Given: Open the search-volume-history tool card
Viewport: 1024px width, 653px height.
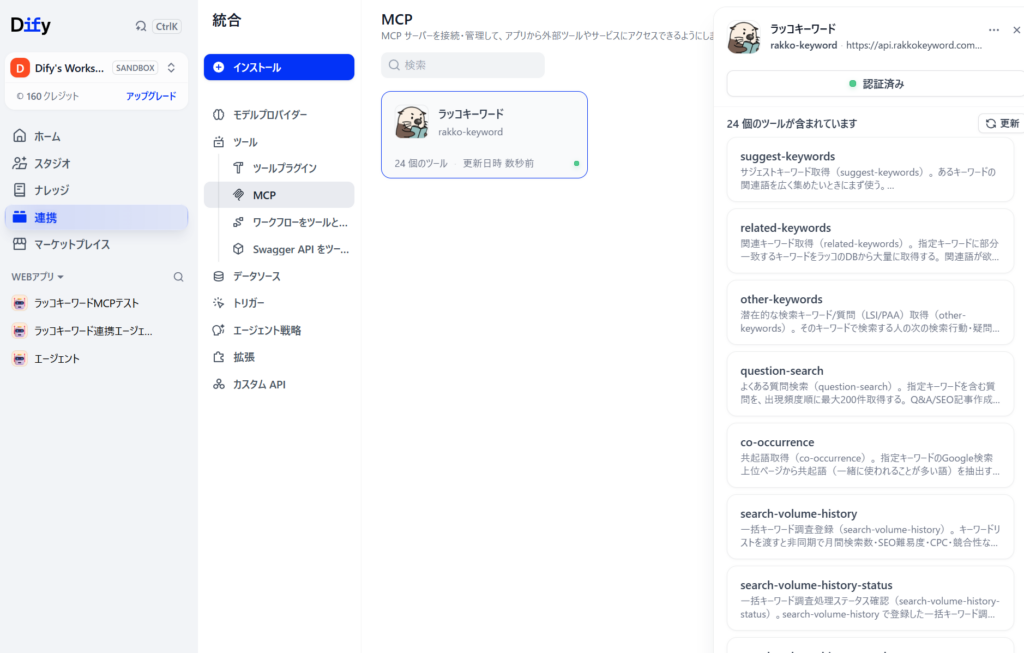Looking at the screenshot, I should 870,528.
